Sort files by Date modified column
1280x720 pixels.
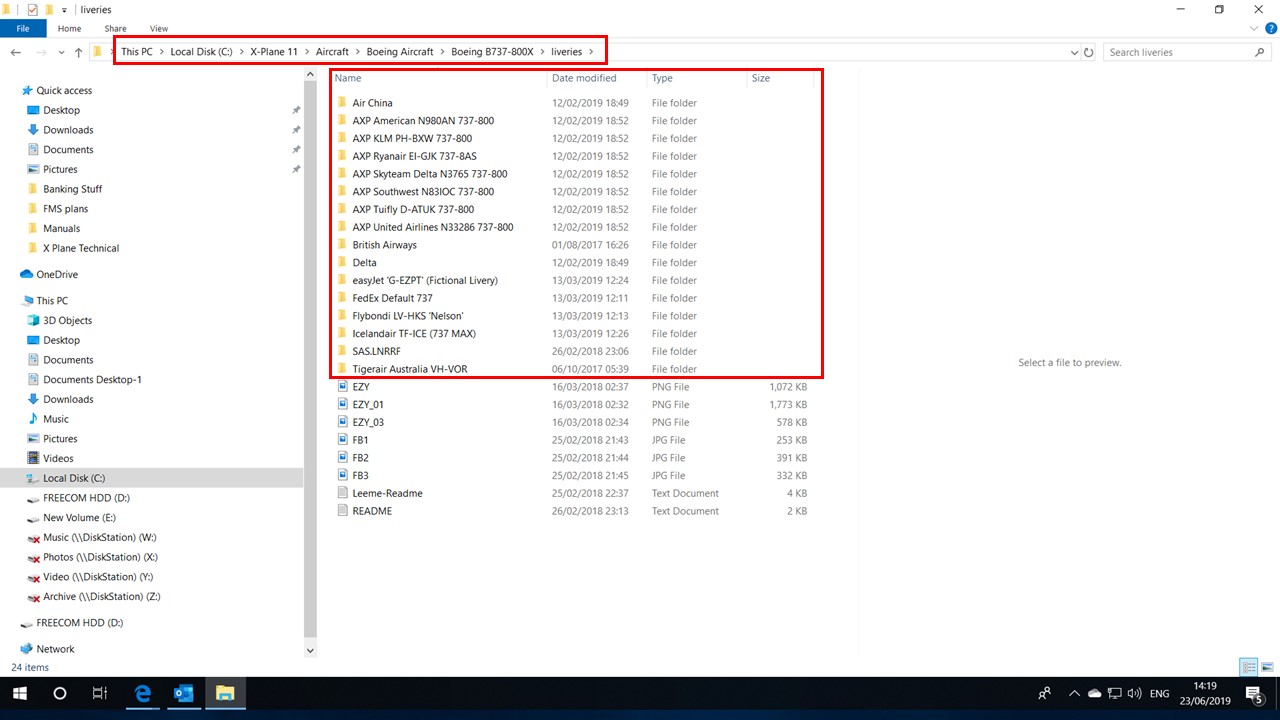[584, 78]
